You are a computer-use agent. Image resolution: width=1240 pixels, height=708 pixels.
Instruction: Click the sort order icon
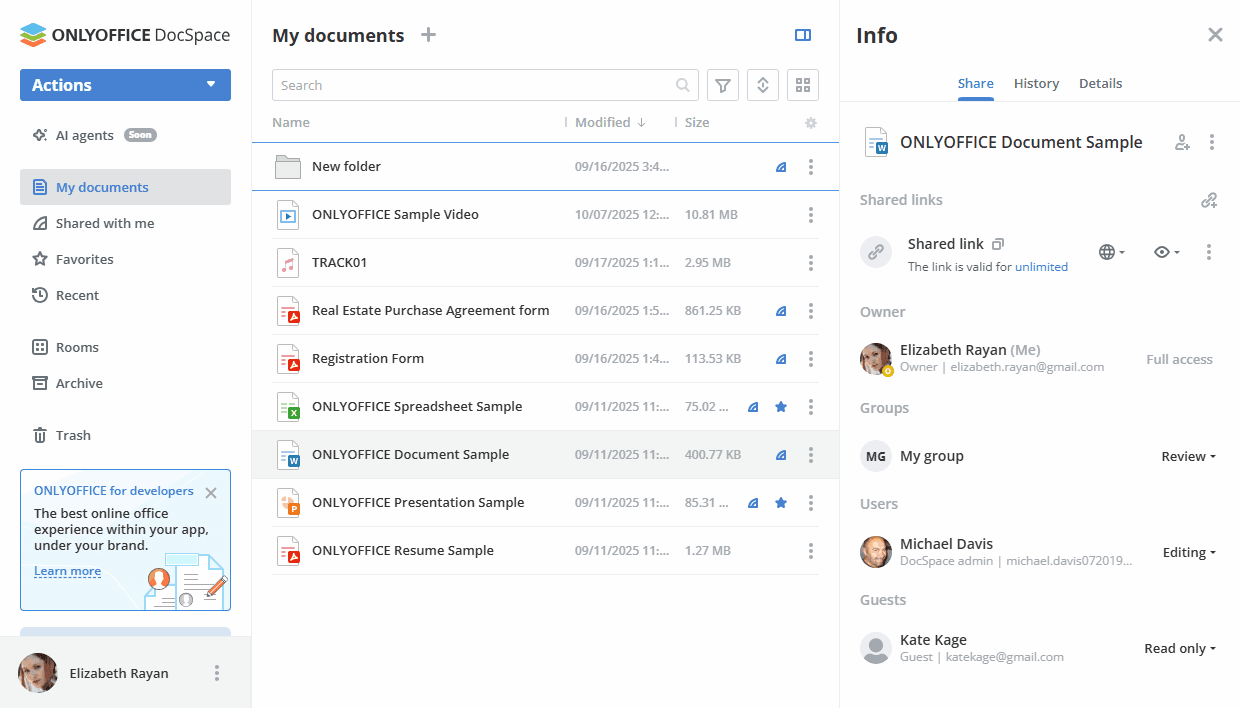coord(763,85)
